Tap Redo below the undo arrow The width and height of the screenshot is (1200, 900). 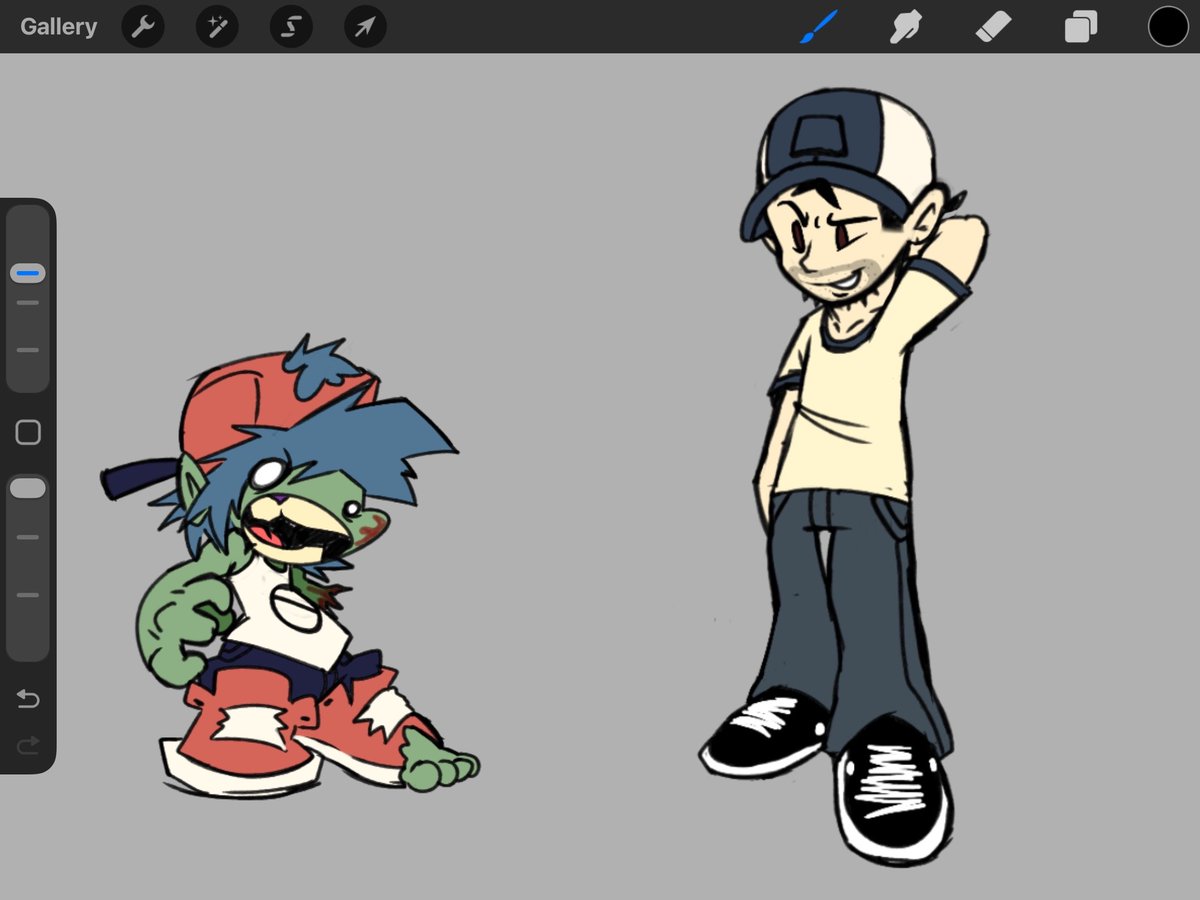click(27, 744)
